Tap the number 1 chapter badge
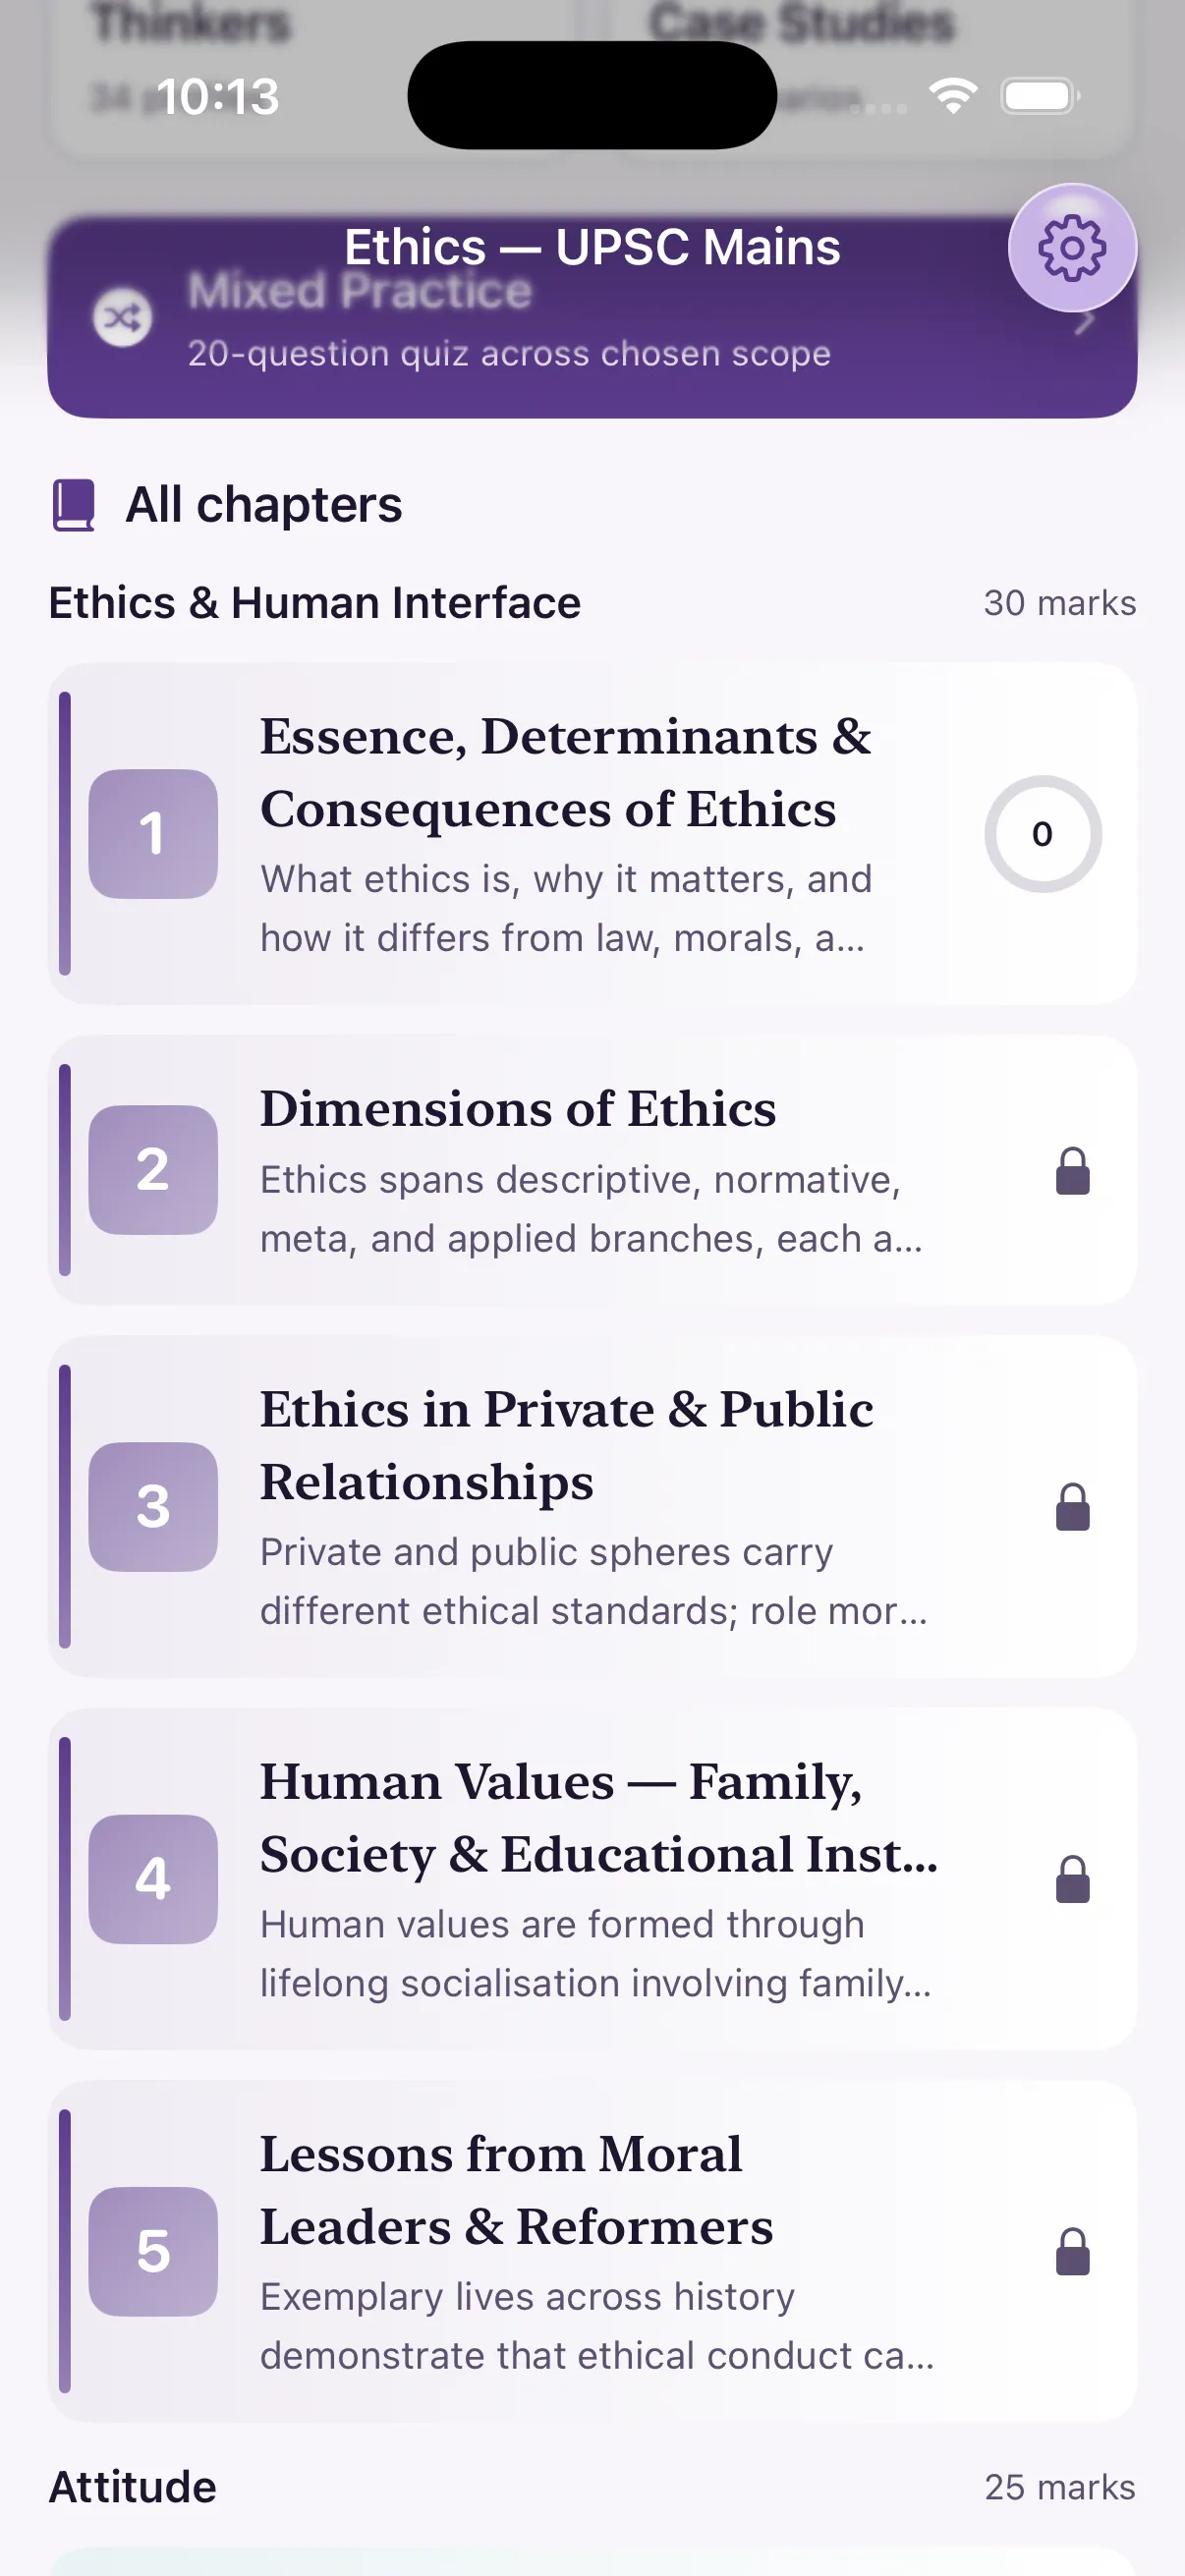 point(153,834)
